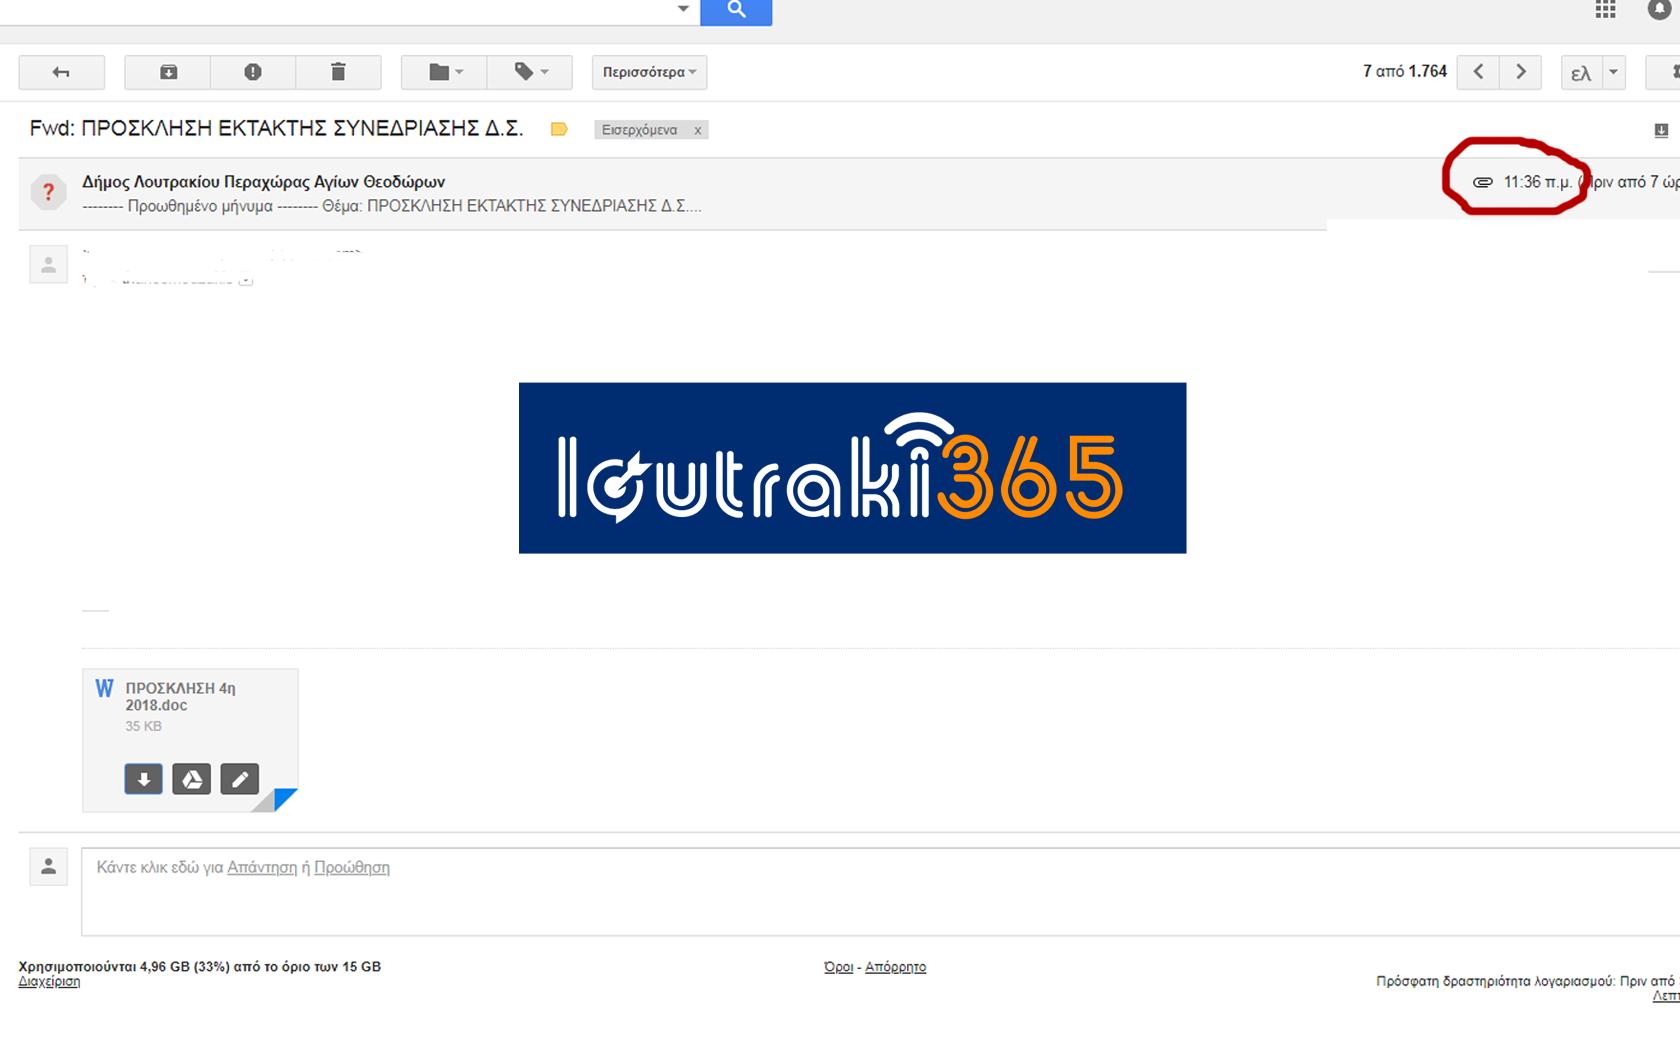Click the Εισερχόμενα label chip

[640, 130]
